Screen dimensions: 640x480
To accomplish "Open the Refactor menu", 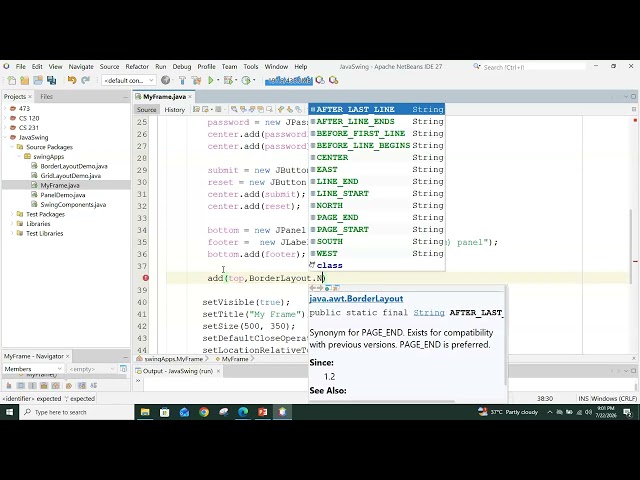I will point(137,67).
